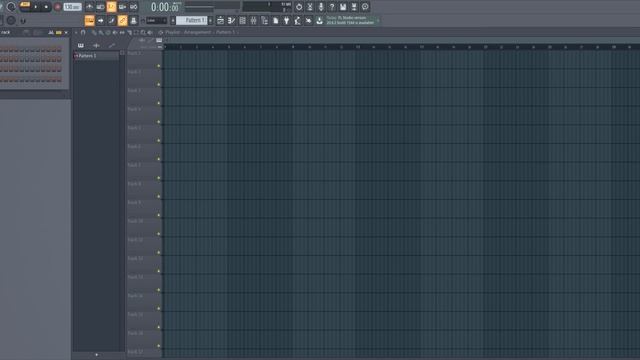Viewport: 640px width, 360px height.
Task: Click the link-shaped icon left of the time display
Action: coord(133,7)
